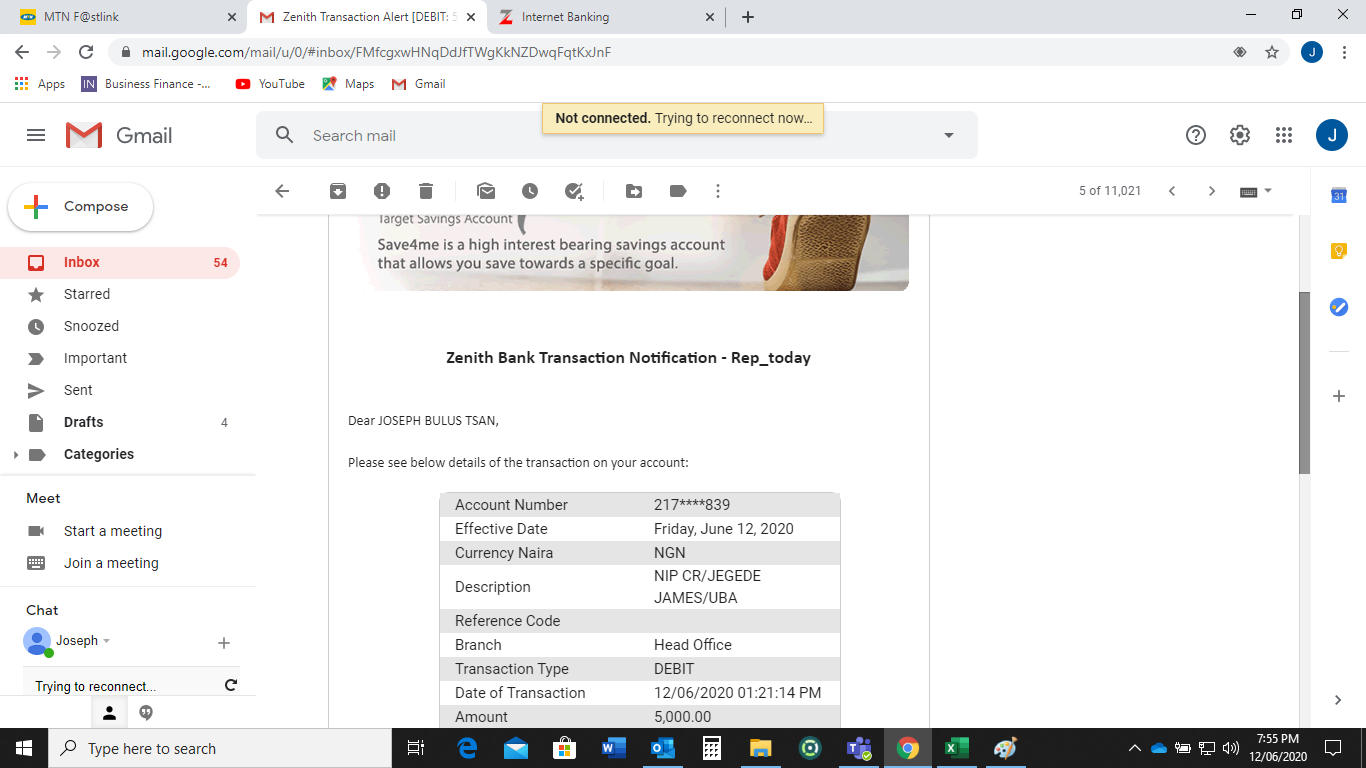Switch to Internet Banking browser tab
Viewport: 1366px width, 768px height.
point(605,17)
